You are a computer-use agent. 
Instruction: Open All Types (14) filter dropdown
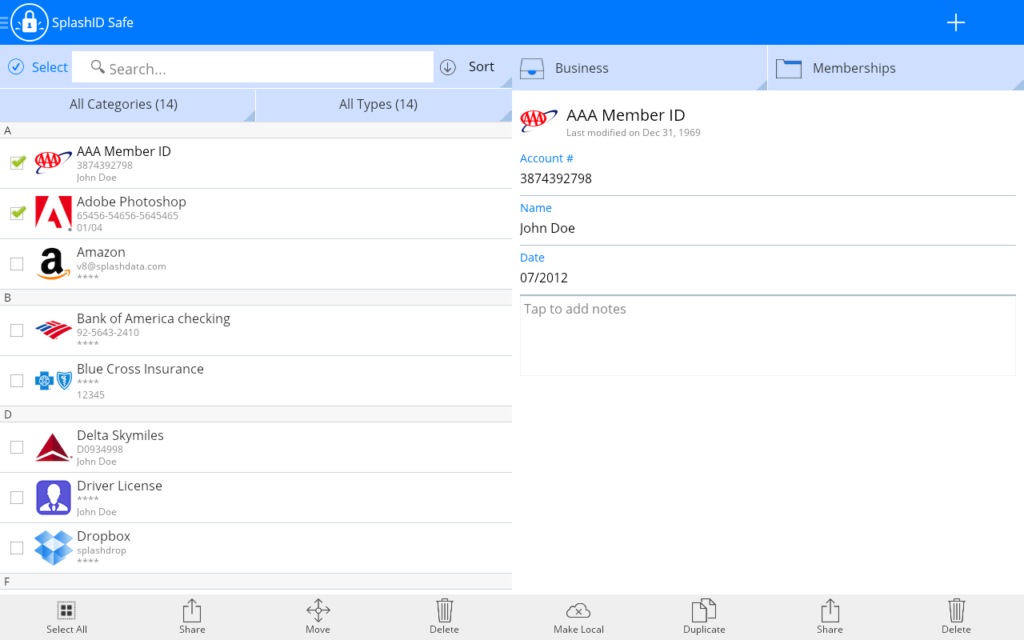[x=383, y=104]
